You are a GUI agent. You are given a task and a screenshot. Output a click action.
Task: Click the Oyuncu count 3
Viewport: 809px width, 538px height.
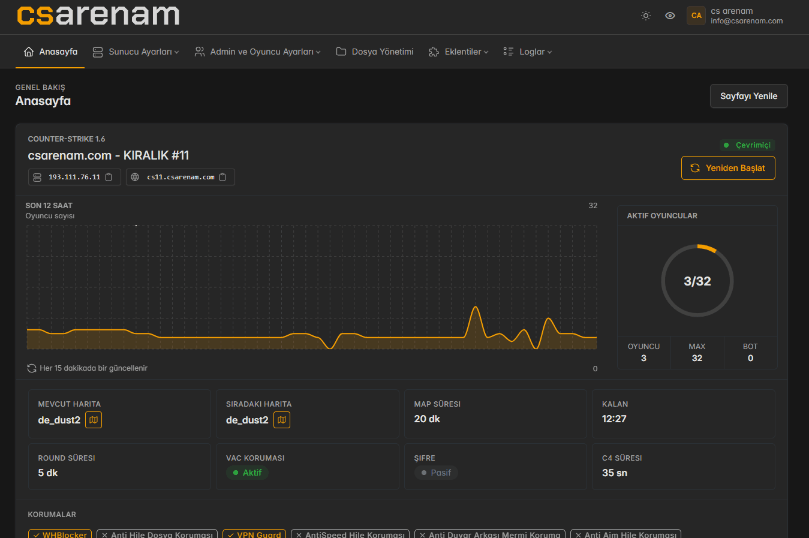(x=643, y=358)
